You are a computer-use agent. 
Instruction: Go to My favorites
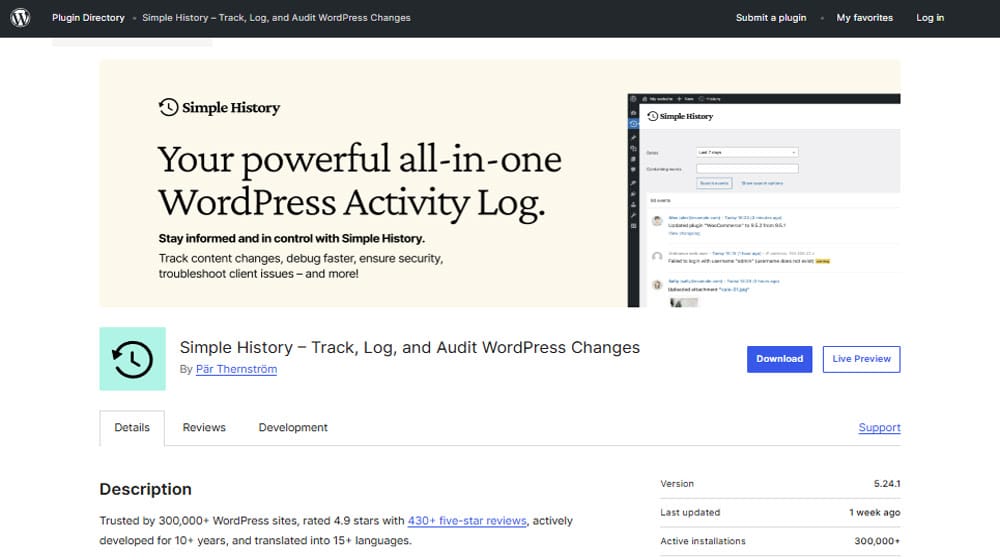pyautogui.click(x=865, y=18)
